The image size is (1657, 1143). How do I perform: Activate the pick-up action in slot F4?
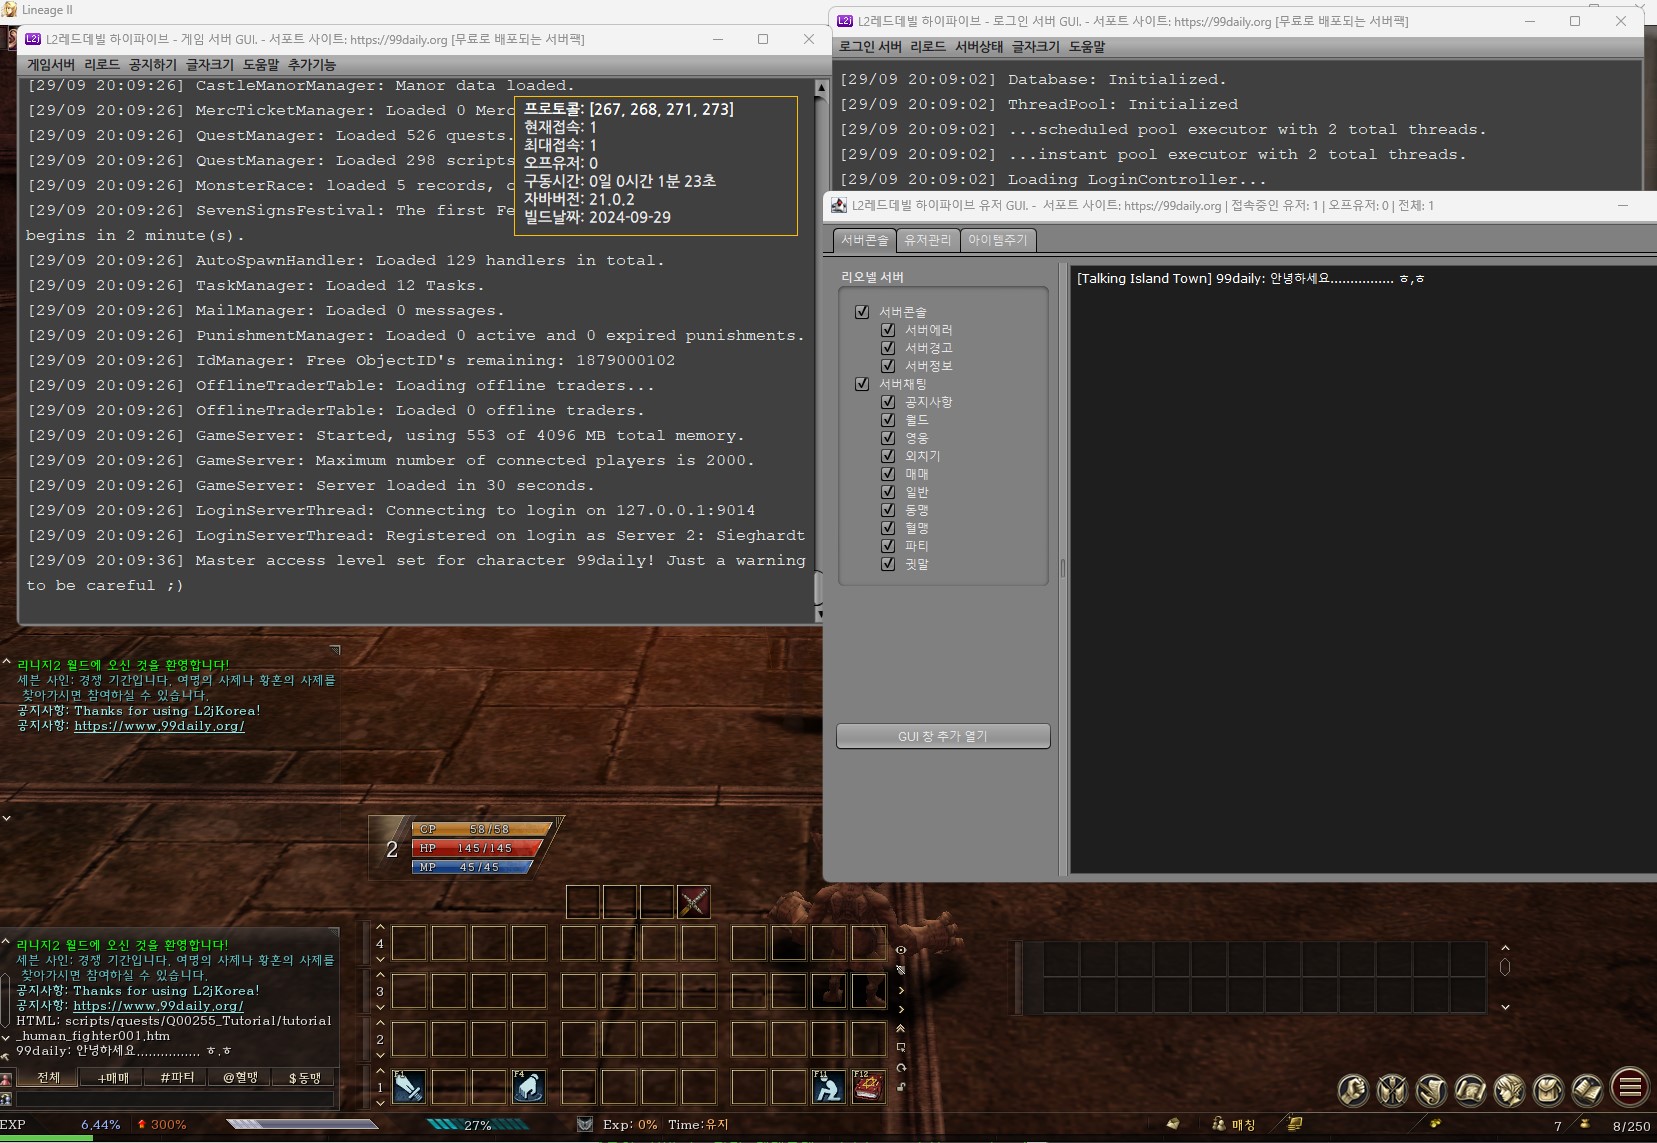point(529,1086)
